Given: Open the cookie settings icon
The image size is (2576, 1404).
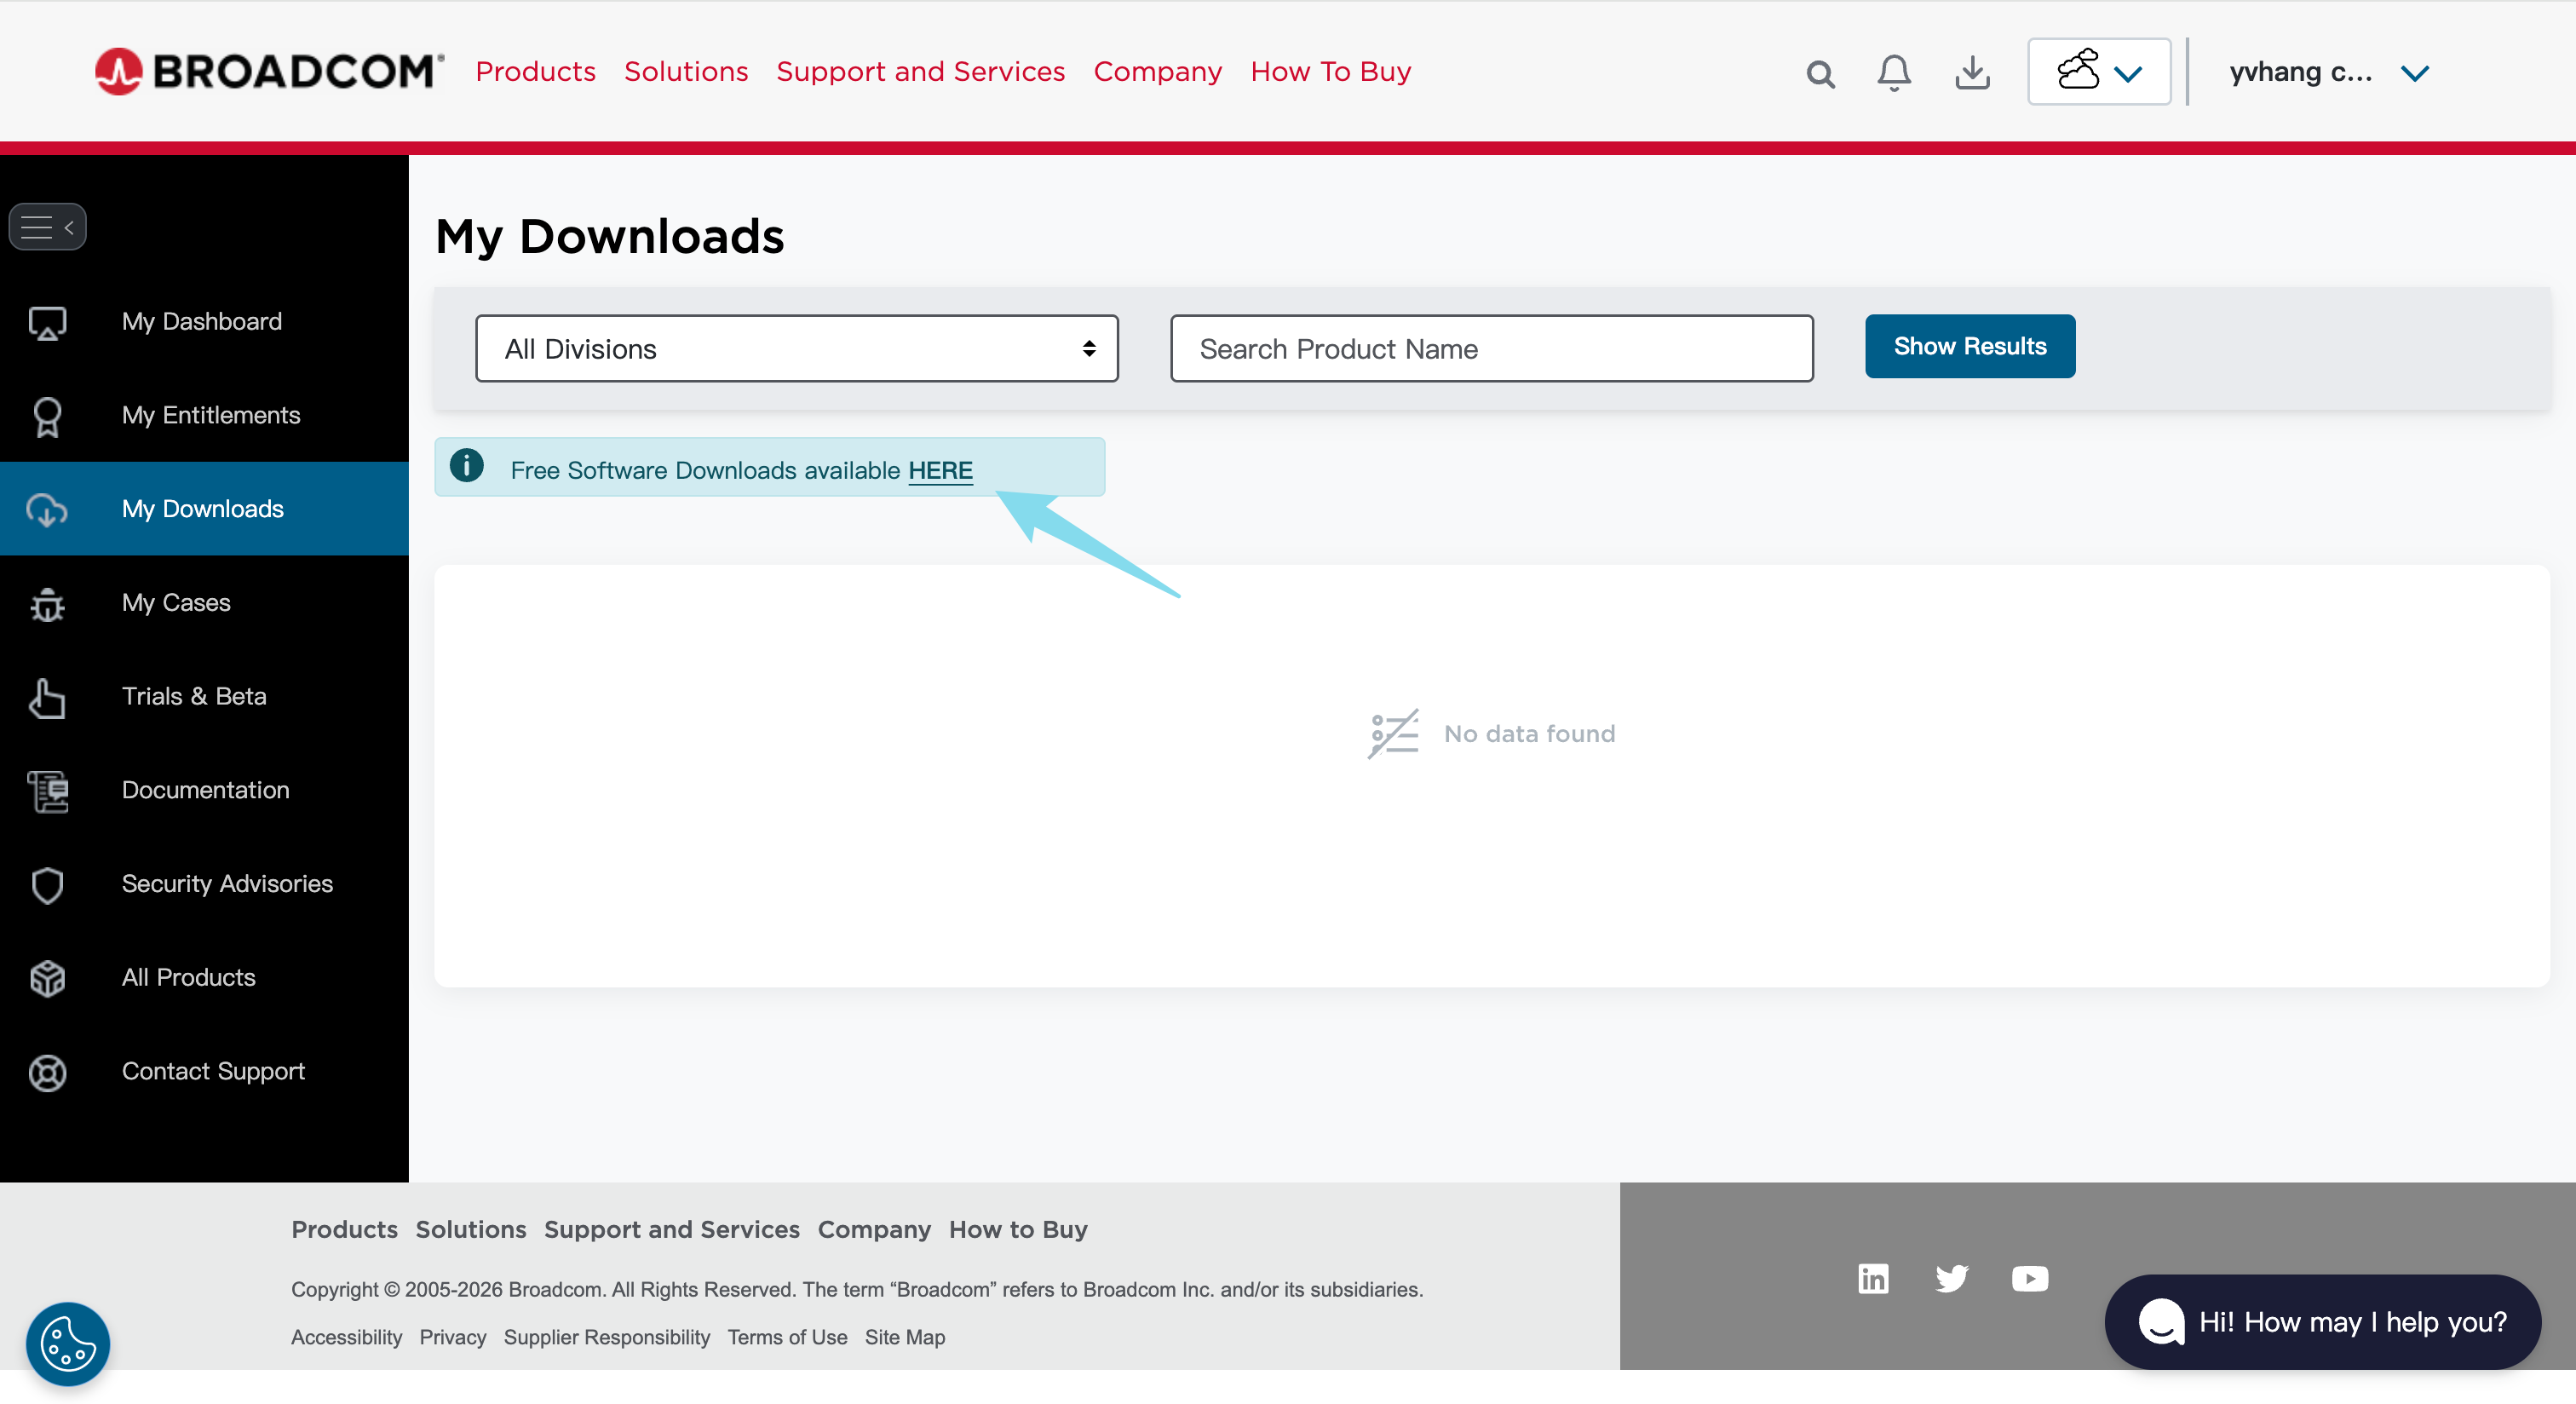Looking at the screenshot, I should (x=68, y=1343).
